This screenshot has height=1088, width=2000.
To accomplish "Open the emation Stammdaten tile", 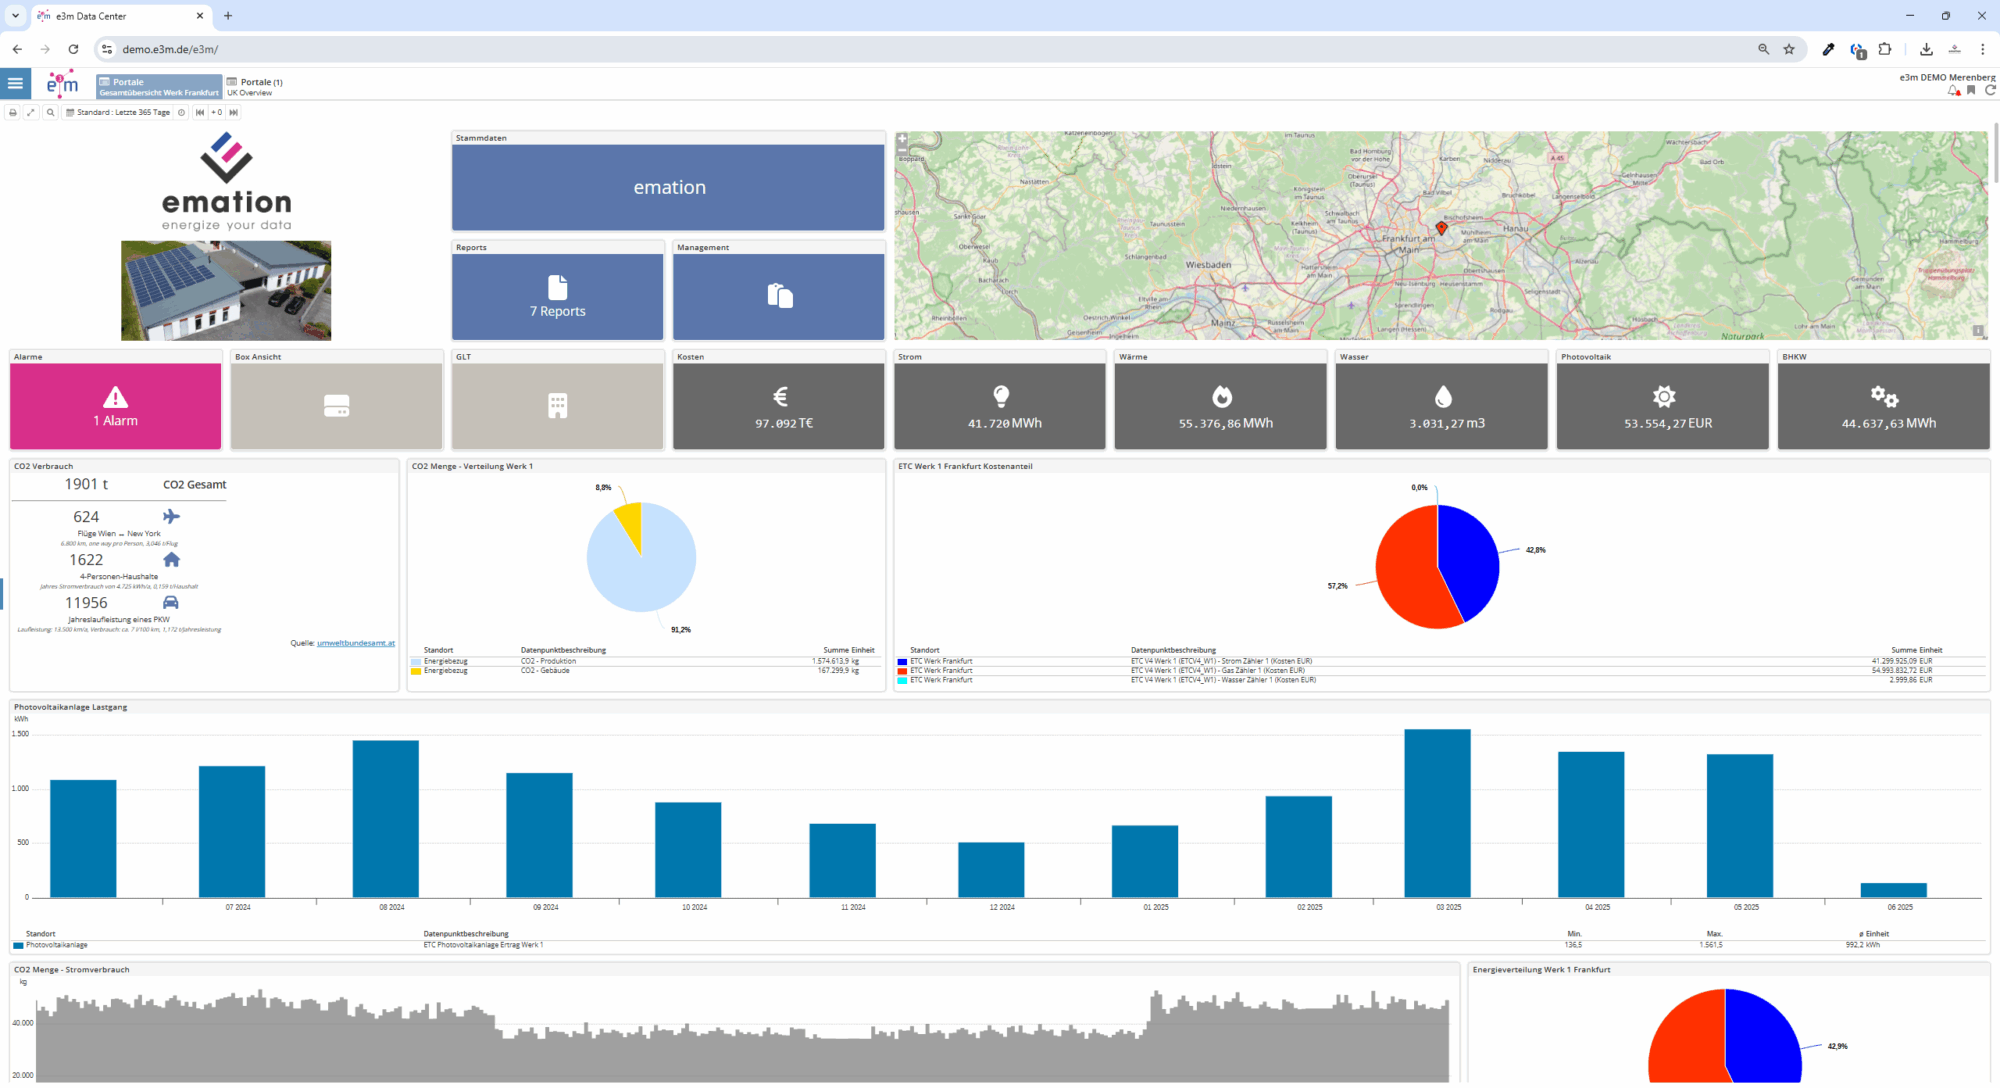I will coord(668,187).
